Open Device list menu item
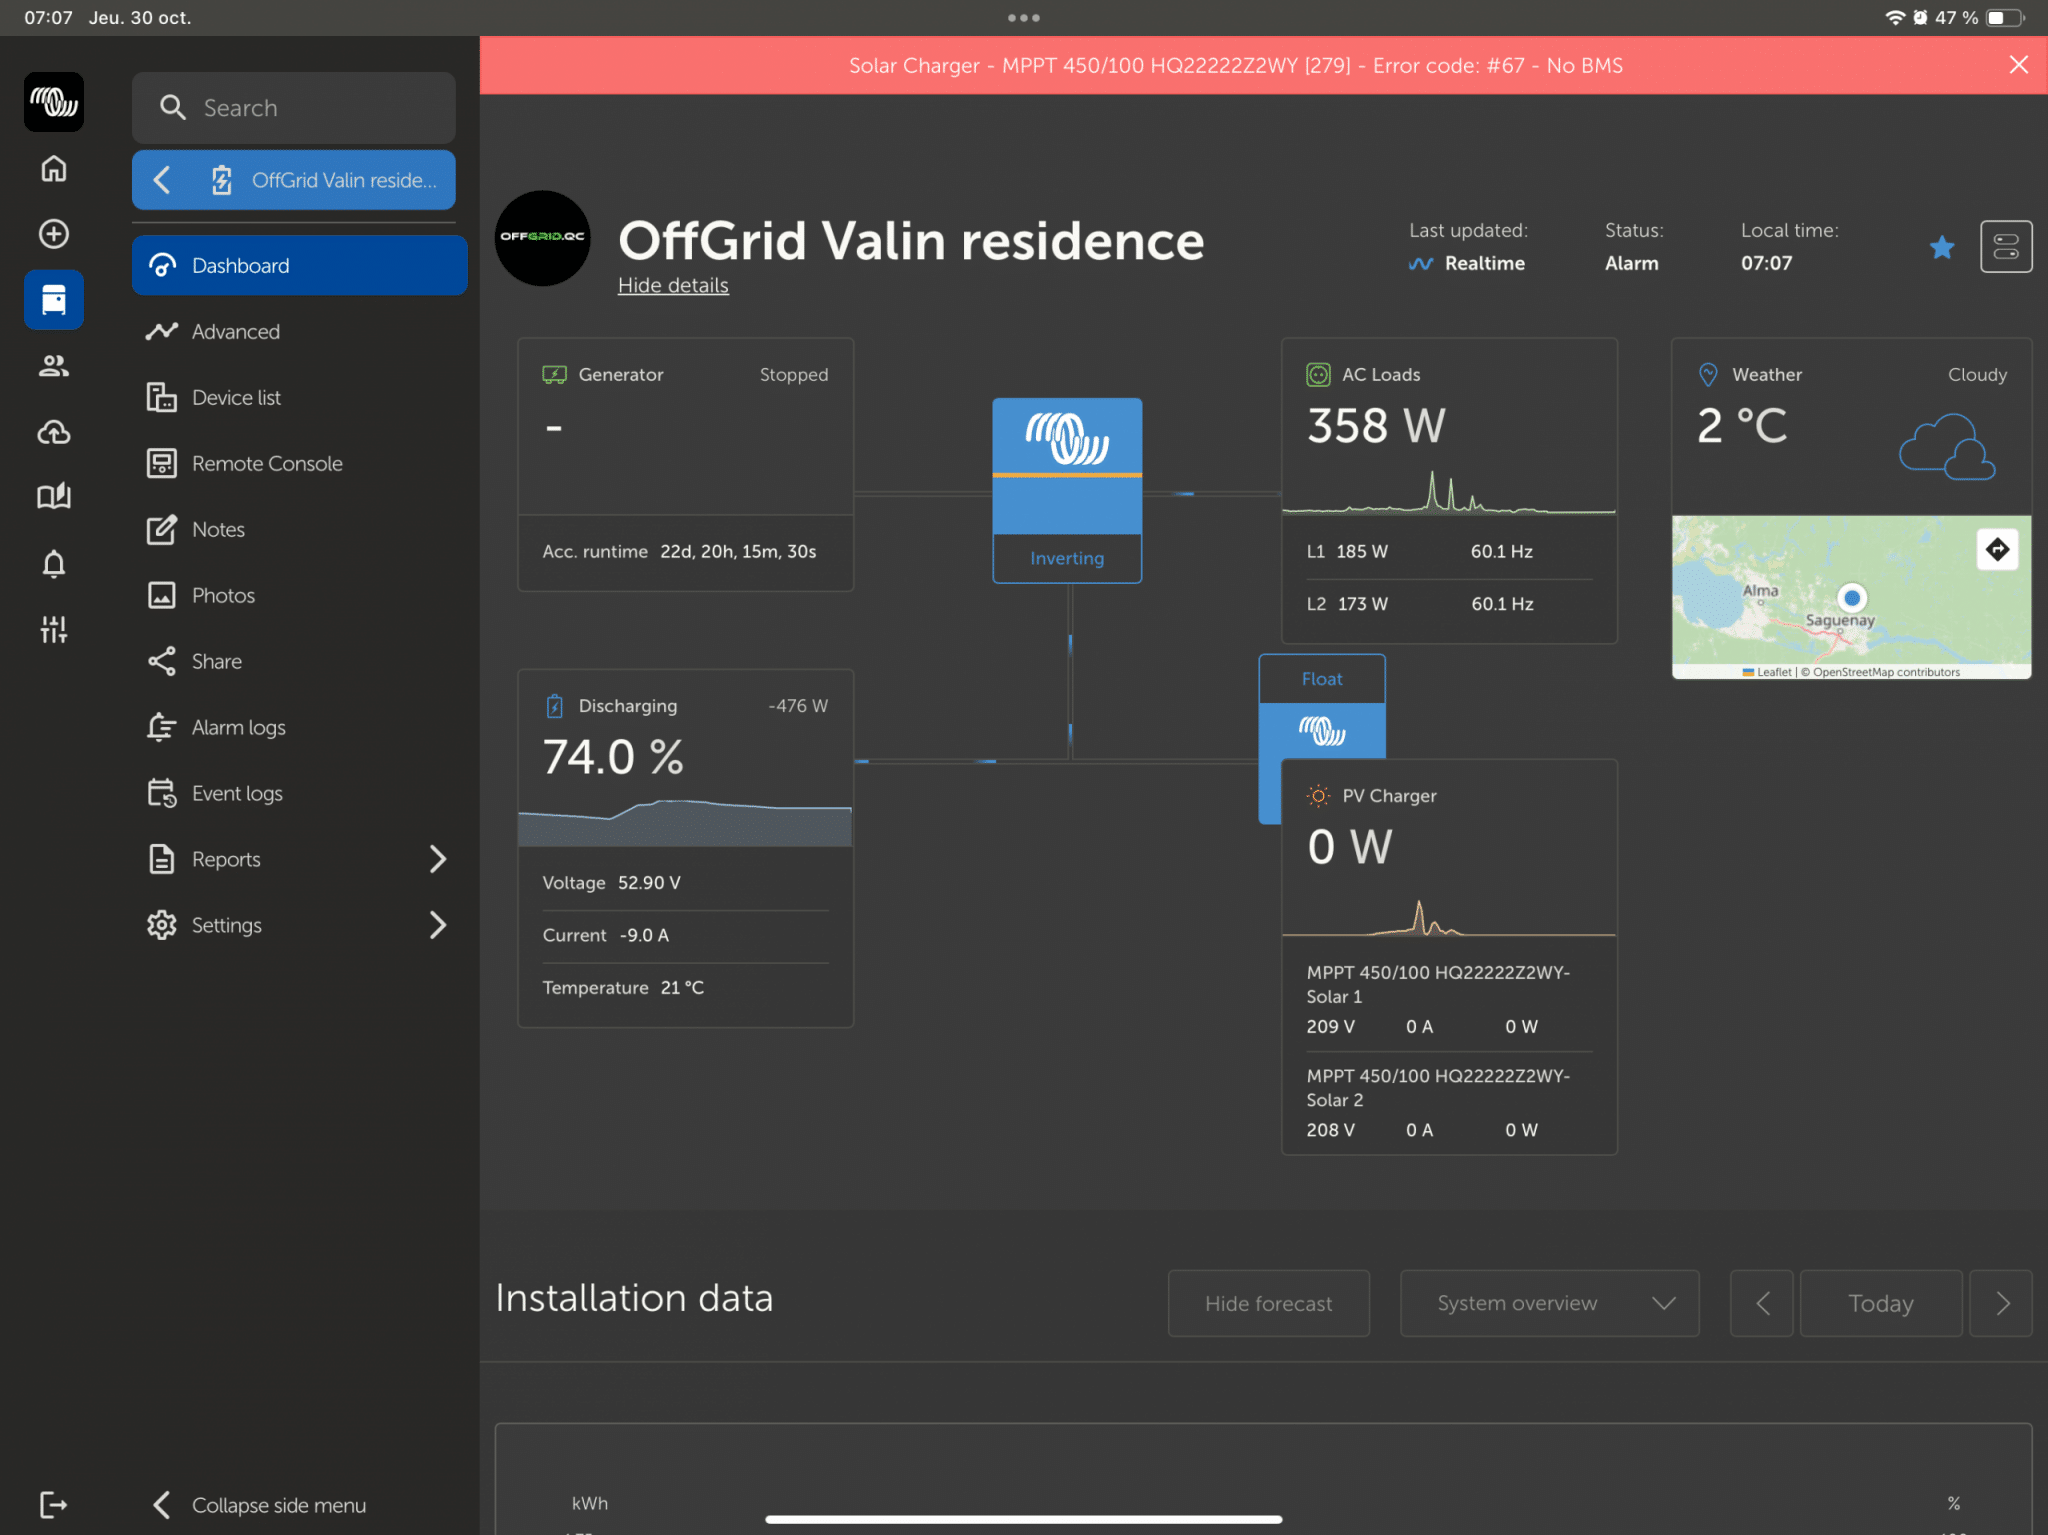 click(x=236, y=398)
